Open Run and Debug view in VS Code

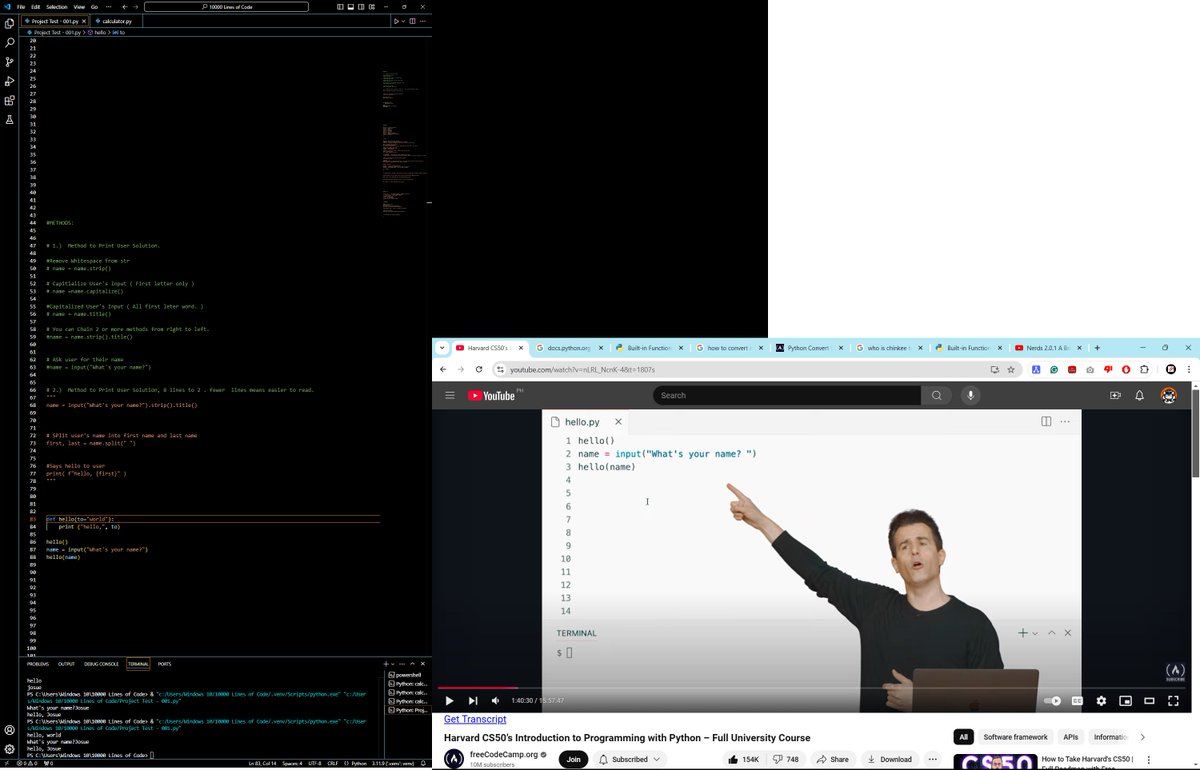(10, 81)
